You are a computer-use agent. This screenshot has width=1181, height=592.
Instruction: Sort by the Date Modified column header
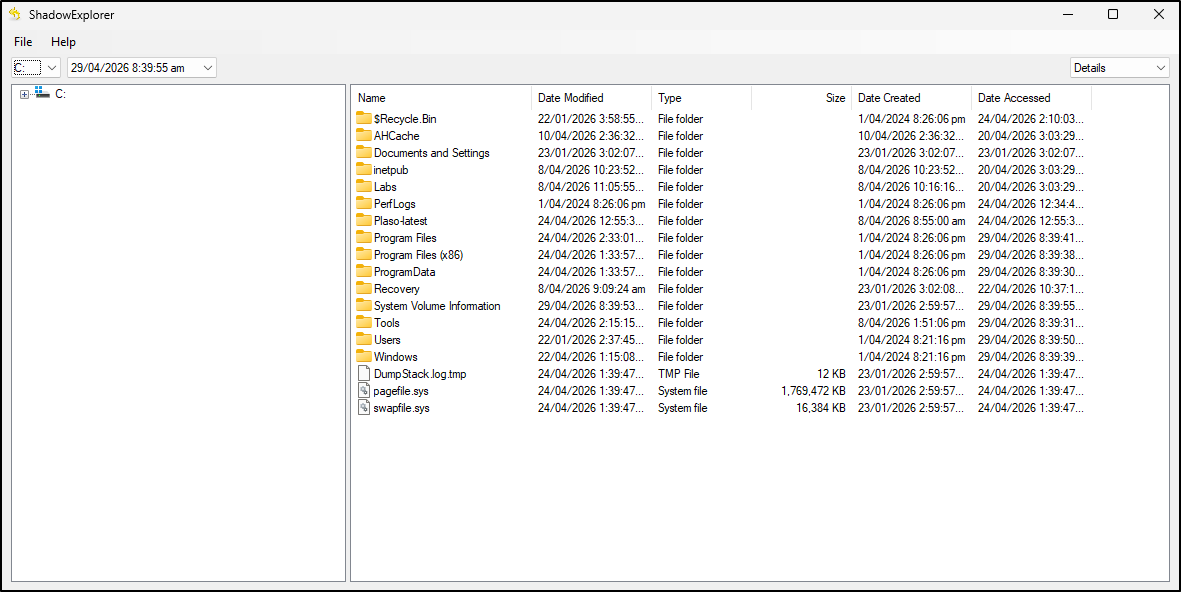[x=591, y=98]
